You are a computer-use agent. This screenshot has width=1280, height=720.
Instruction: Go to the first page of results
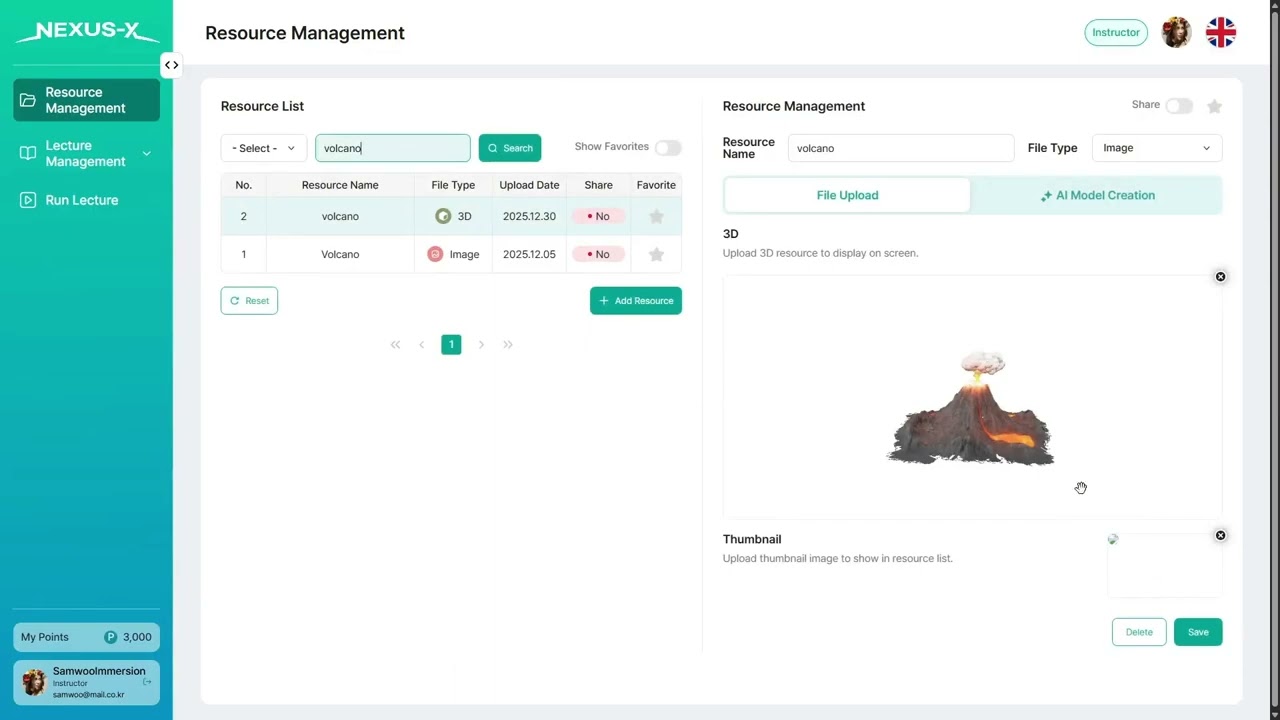395,344
